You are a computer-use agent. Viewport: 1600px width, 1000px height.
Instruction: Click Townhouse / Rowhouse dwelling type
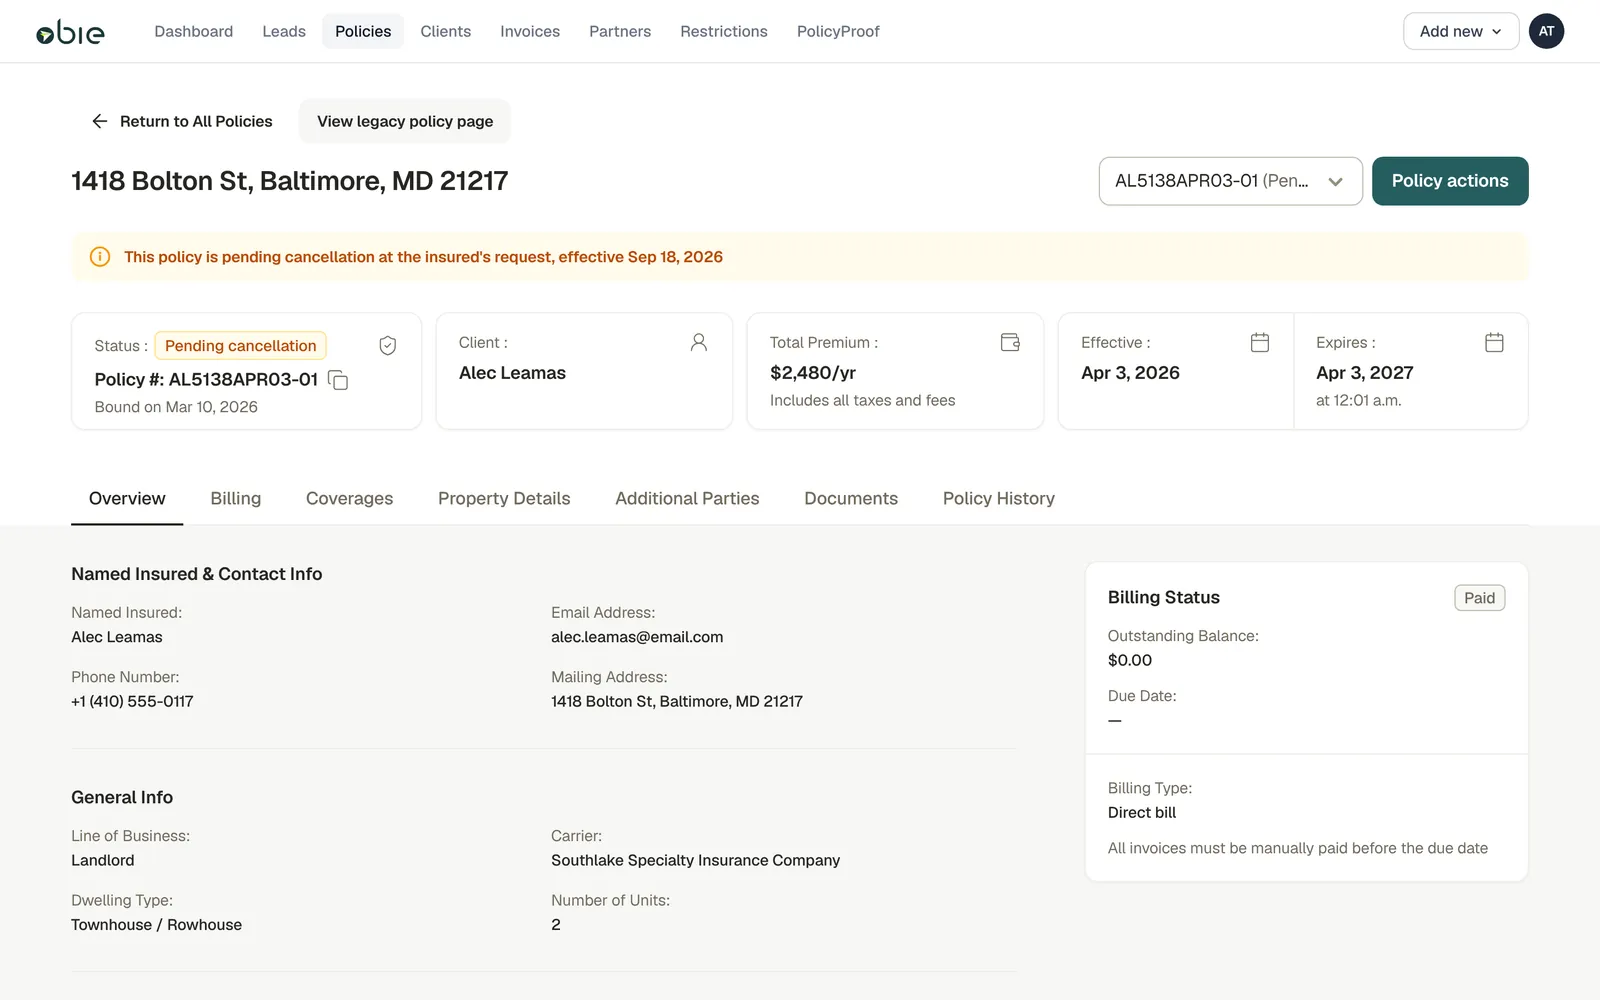(x=156, y=925)
